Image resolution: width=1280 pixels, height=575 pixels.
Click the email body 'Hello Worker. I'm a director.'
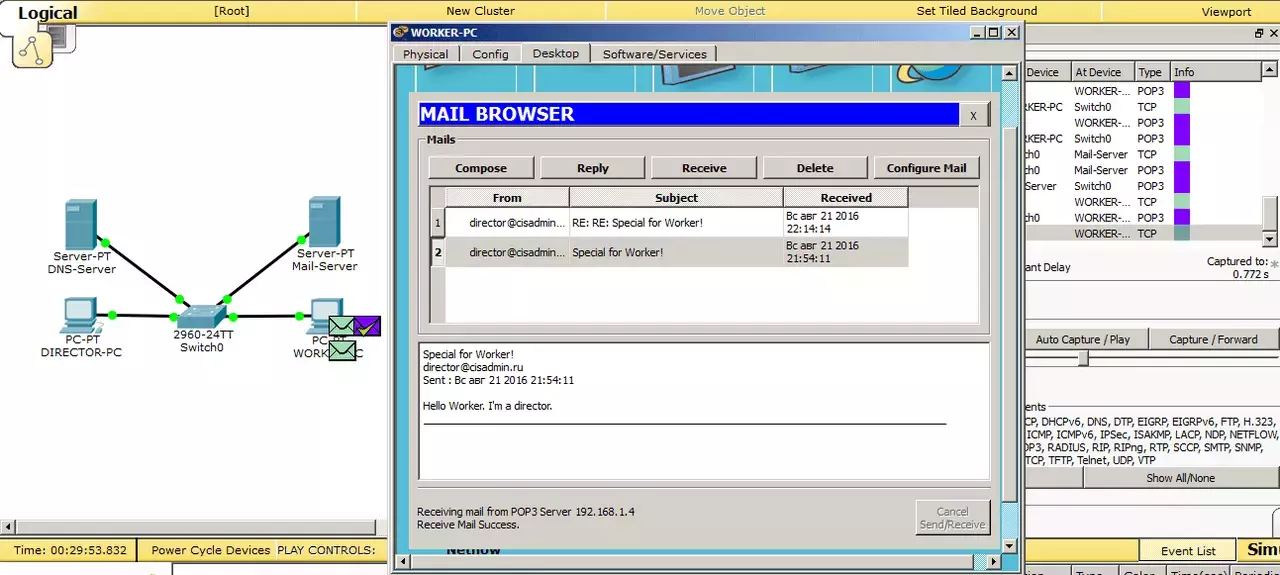coord(487,406)
